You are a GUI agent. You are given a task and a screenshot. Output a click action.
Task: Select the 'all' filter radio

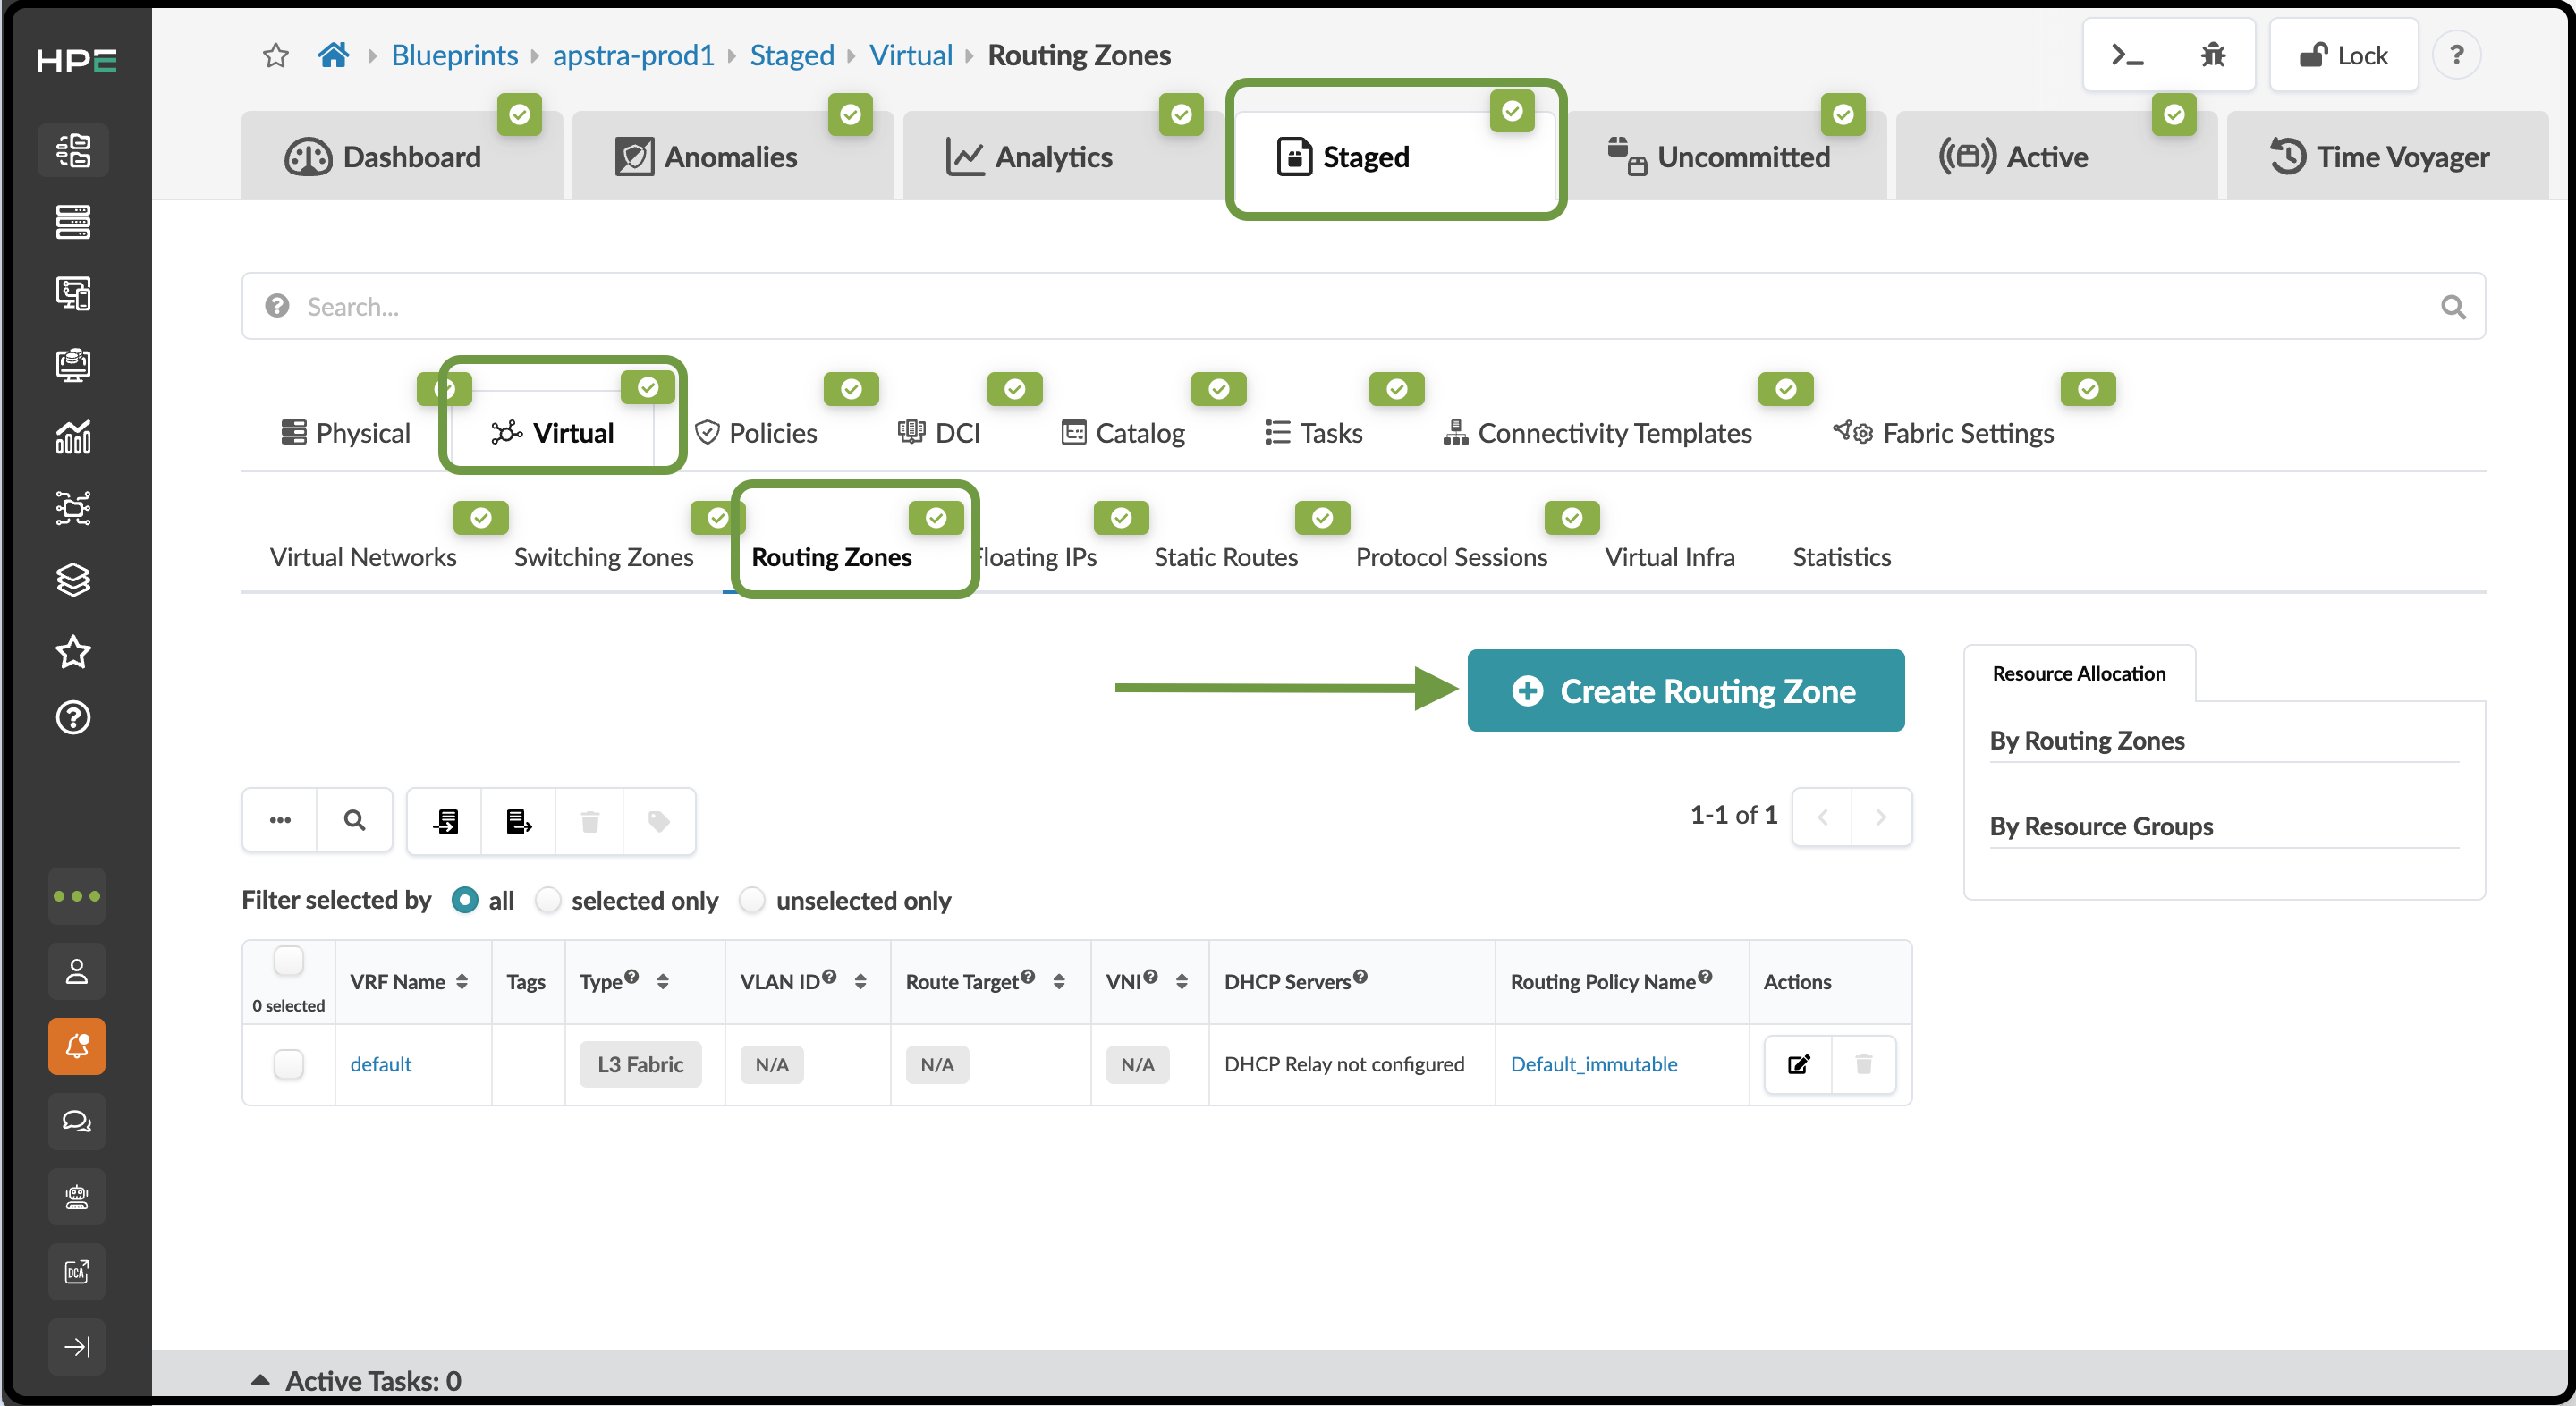point(465,900)
